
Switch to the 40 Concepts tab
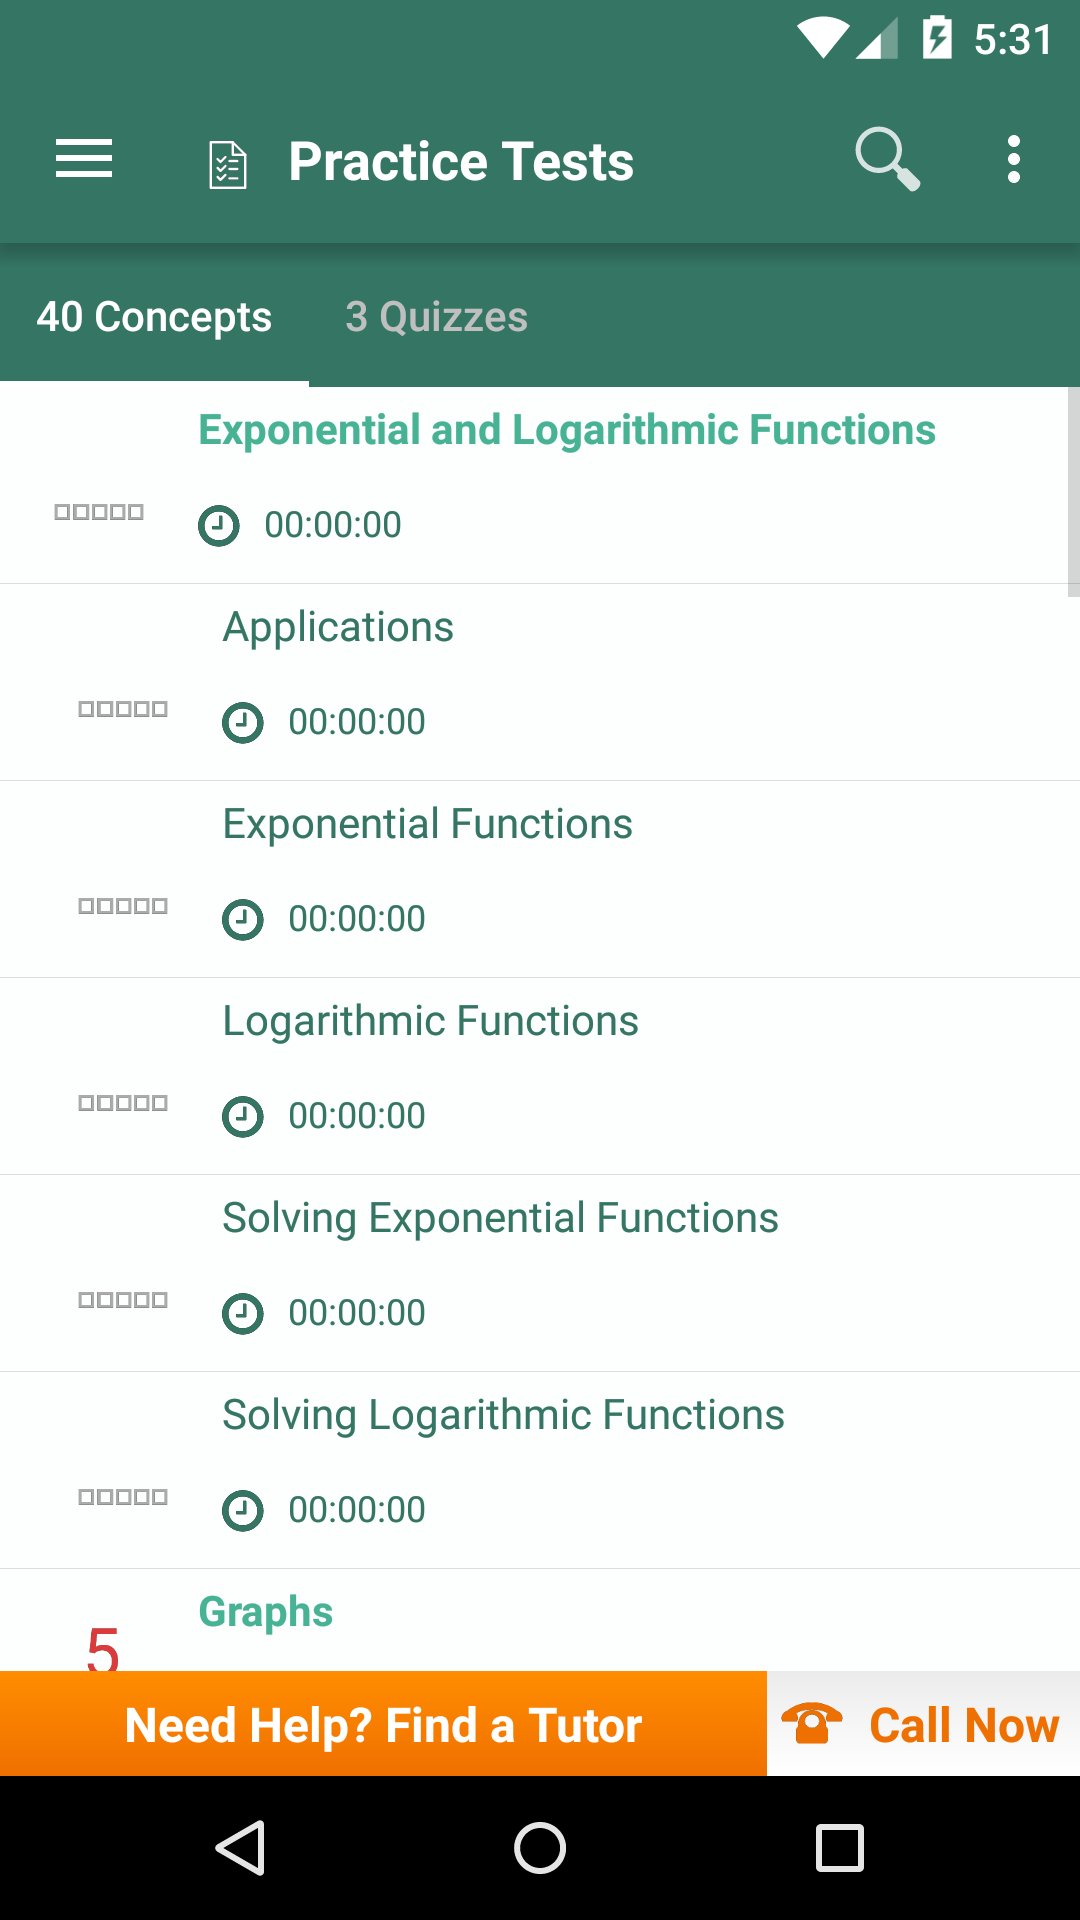point(154,317)
